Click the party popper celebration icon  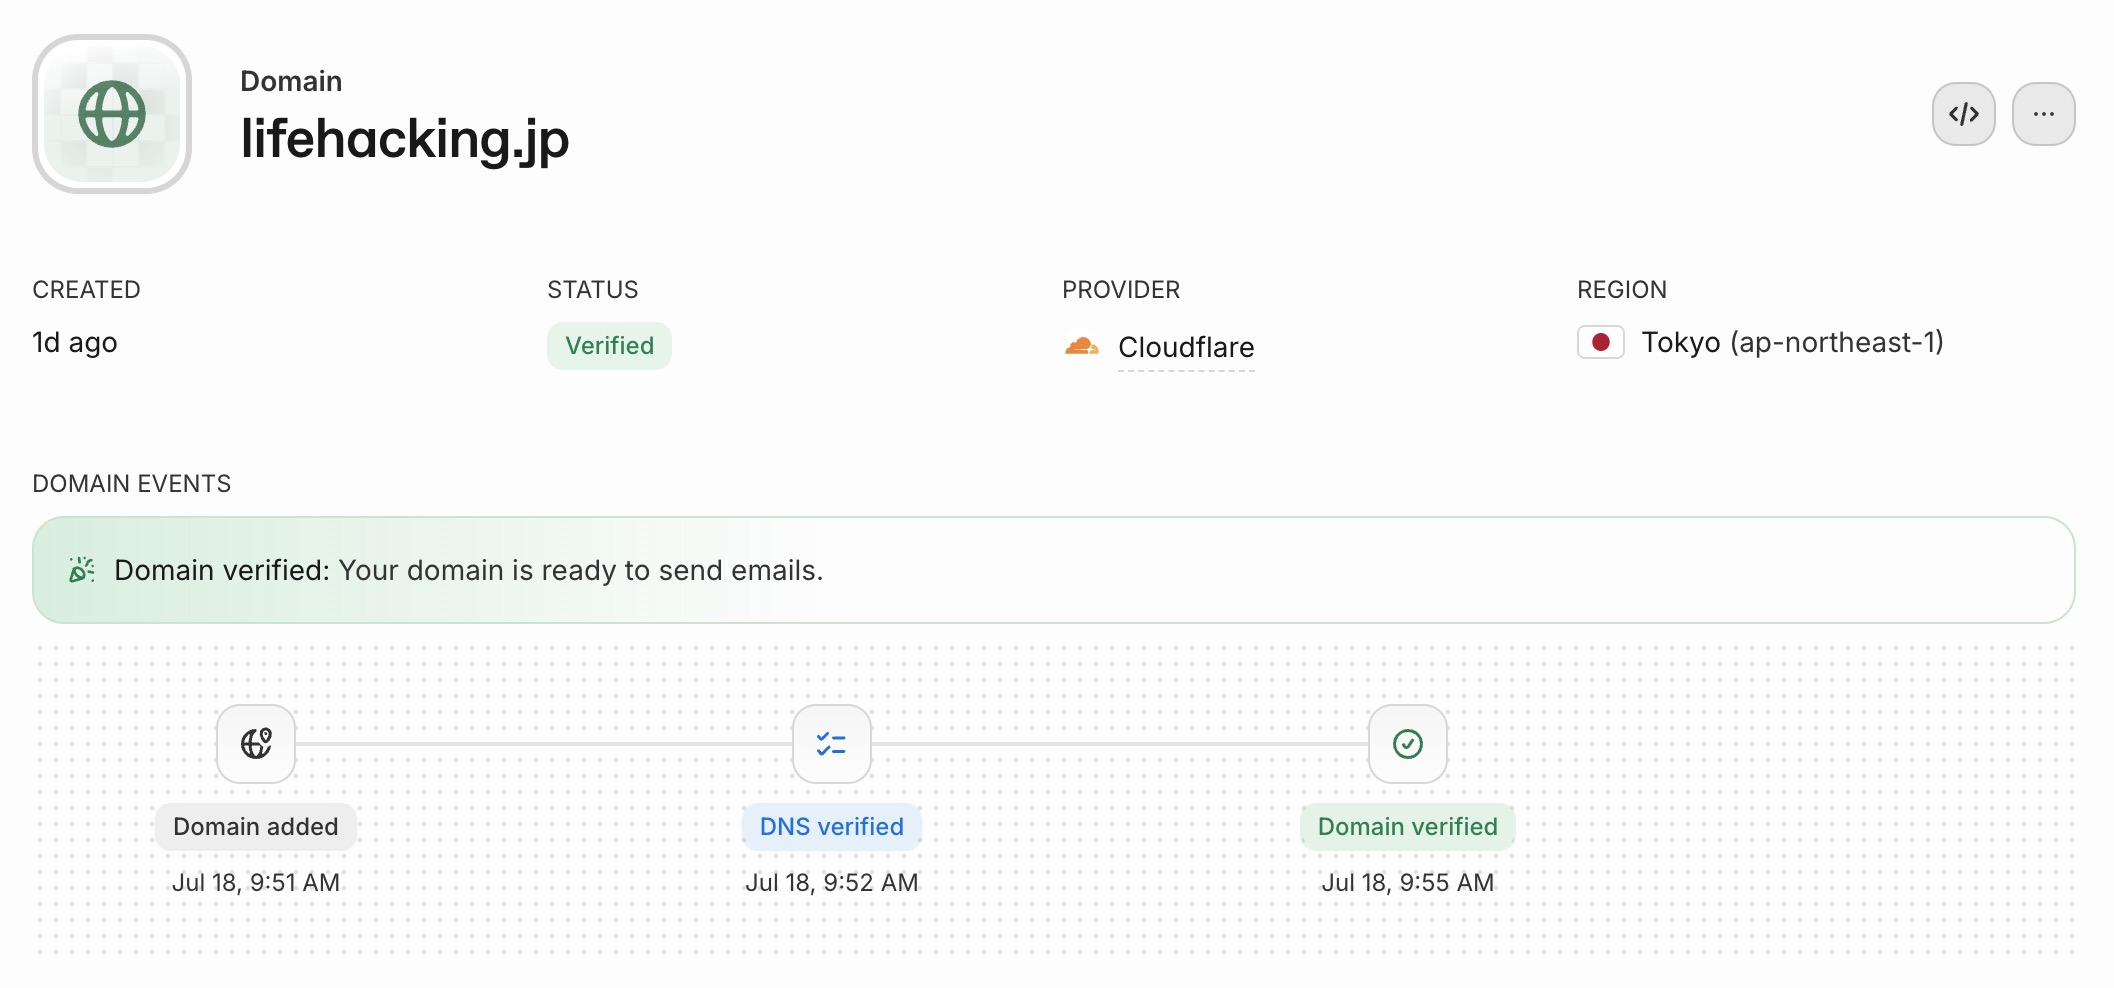coord(81,570)
